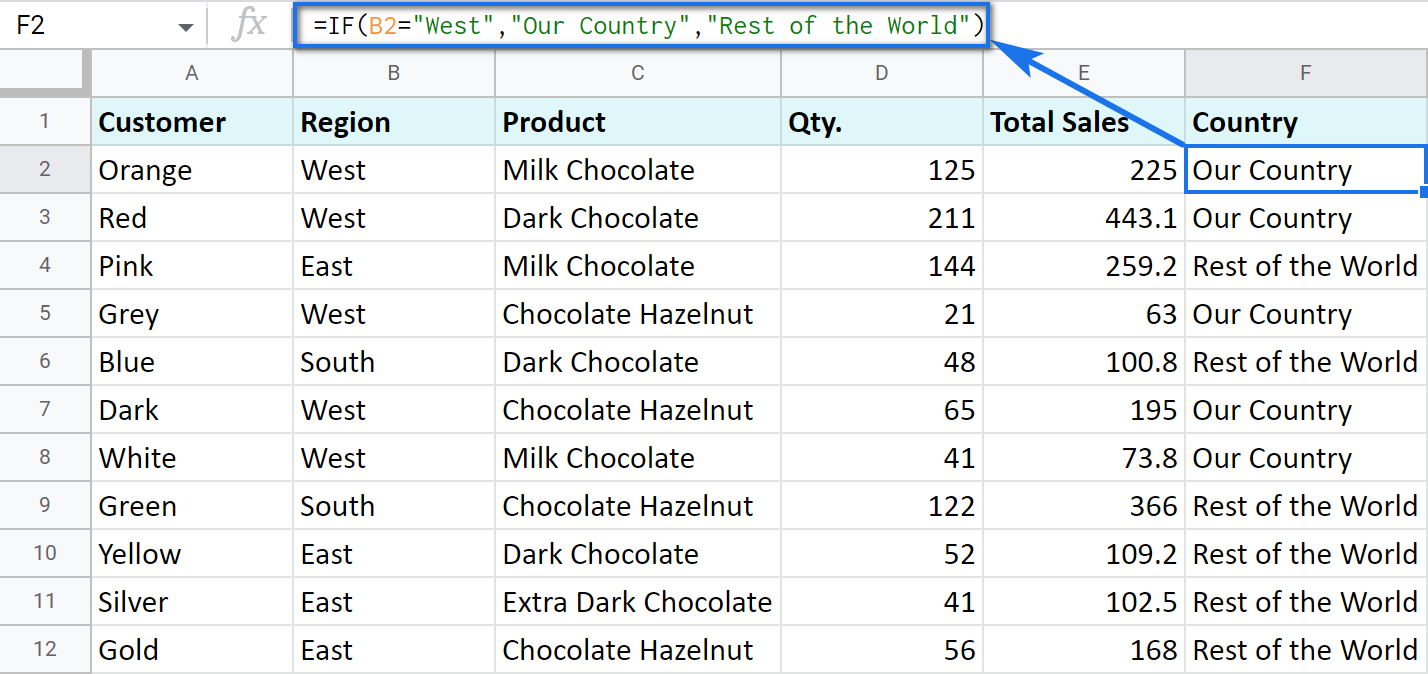Select row 10 header
Image resolution: width=1428 pixels, height=674 pixels.
[45, 554]
